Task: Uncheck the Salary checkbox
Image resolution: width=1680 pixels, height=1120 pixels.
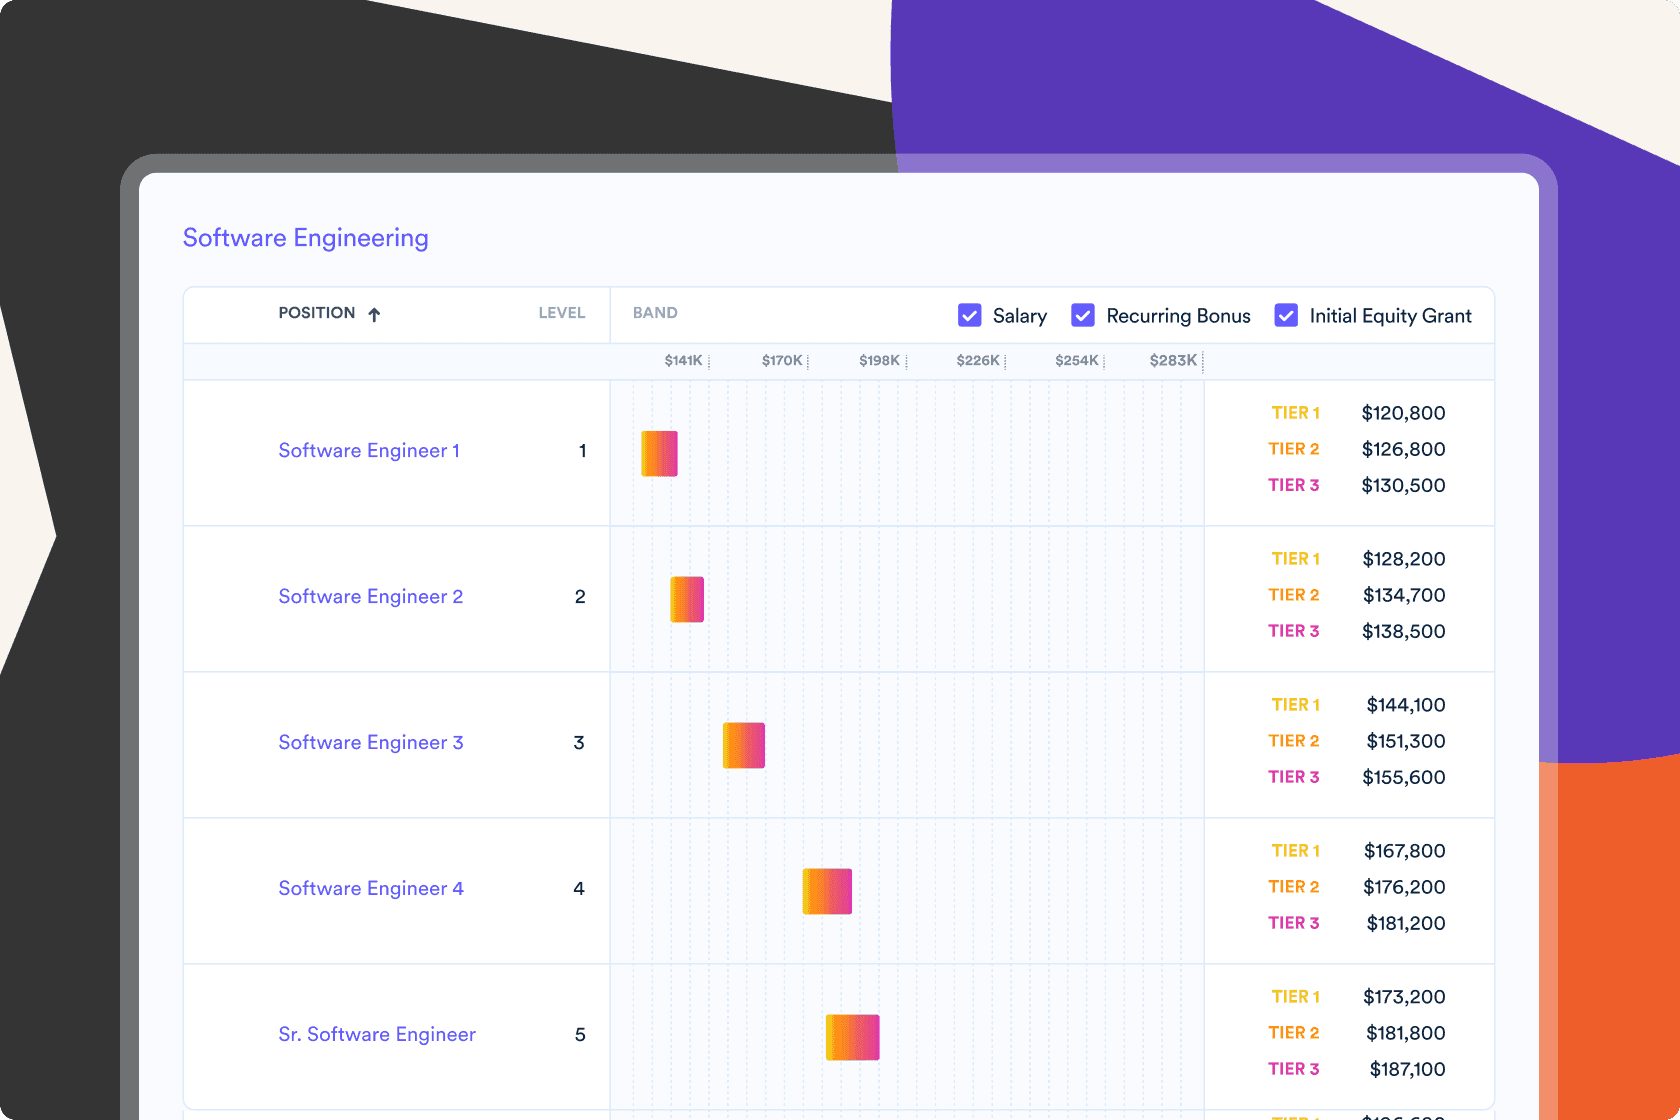Action: pyautogui.click(x=969, y=316)
